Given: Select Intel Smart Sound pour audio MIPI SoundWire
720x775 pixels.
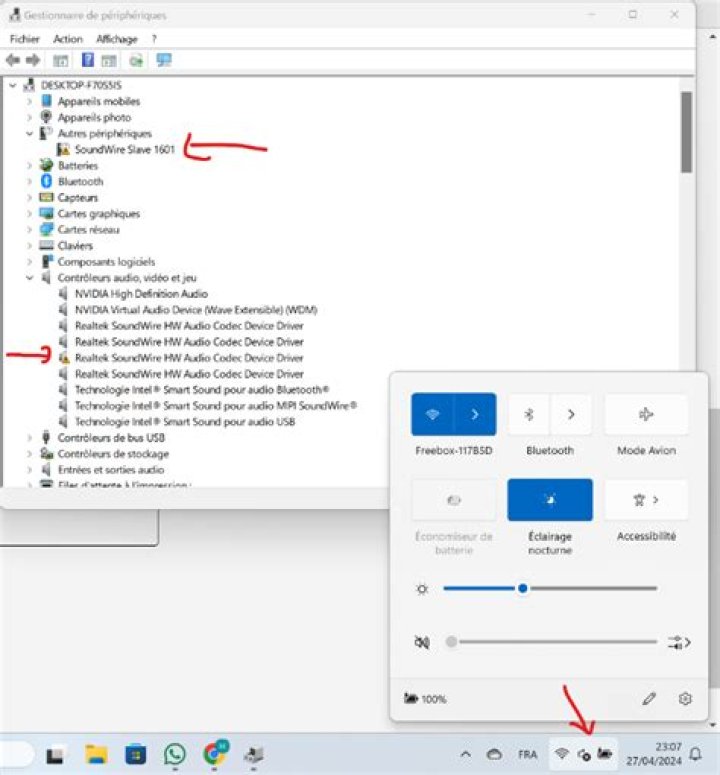Looking at the screenshot, I should click(215, 406).
